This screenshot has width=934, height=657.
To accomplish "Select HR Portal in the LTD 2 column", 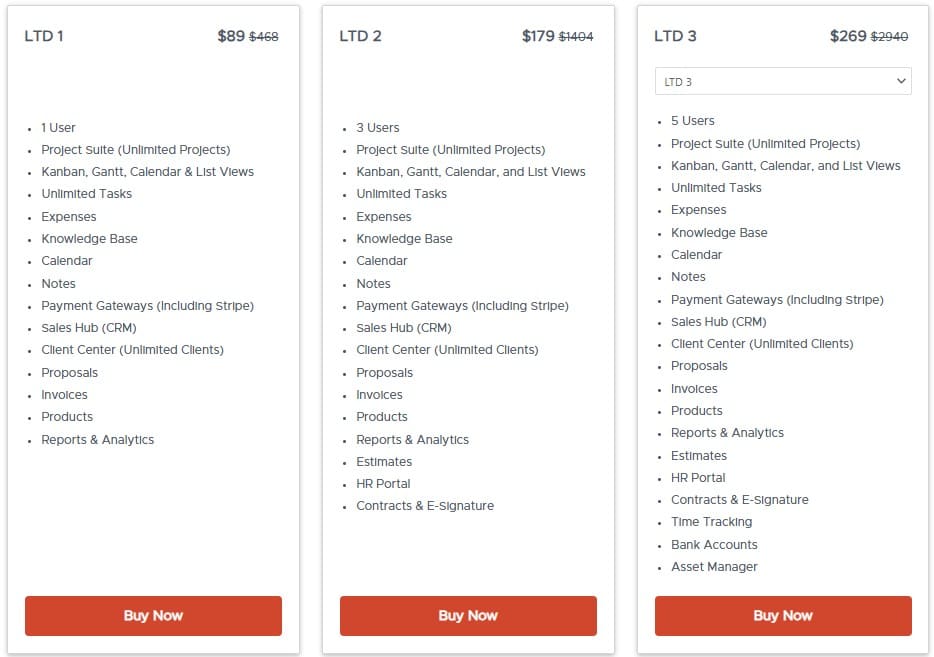I will click(x=384, y=483).
